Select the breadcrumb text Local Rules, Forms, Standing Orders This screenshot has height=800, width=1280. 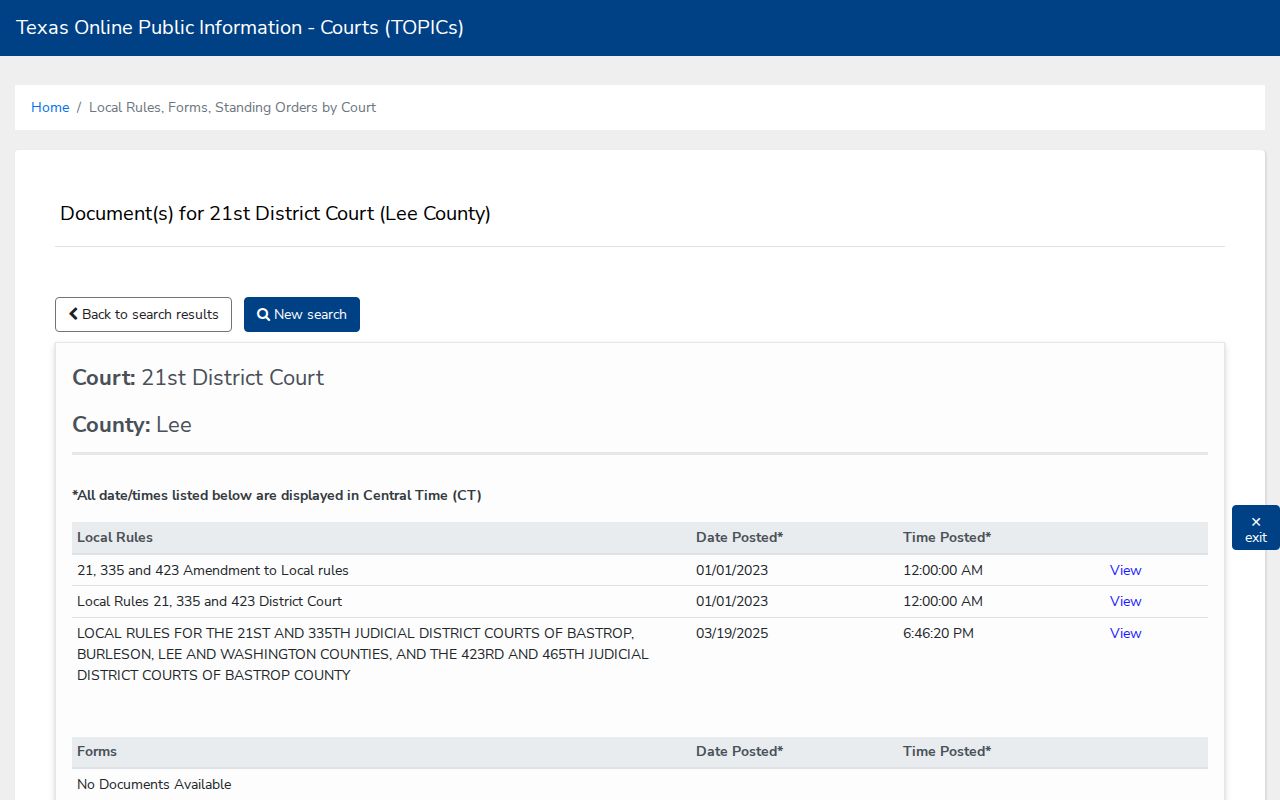coord(232,107)
